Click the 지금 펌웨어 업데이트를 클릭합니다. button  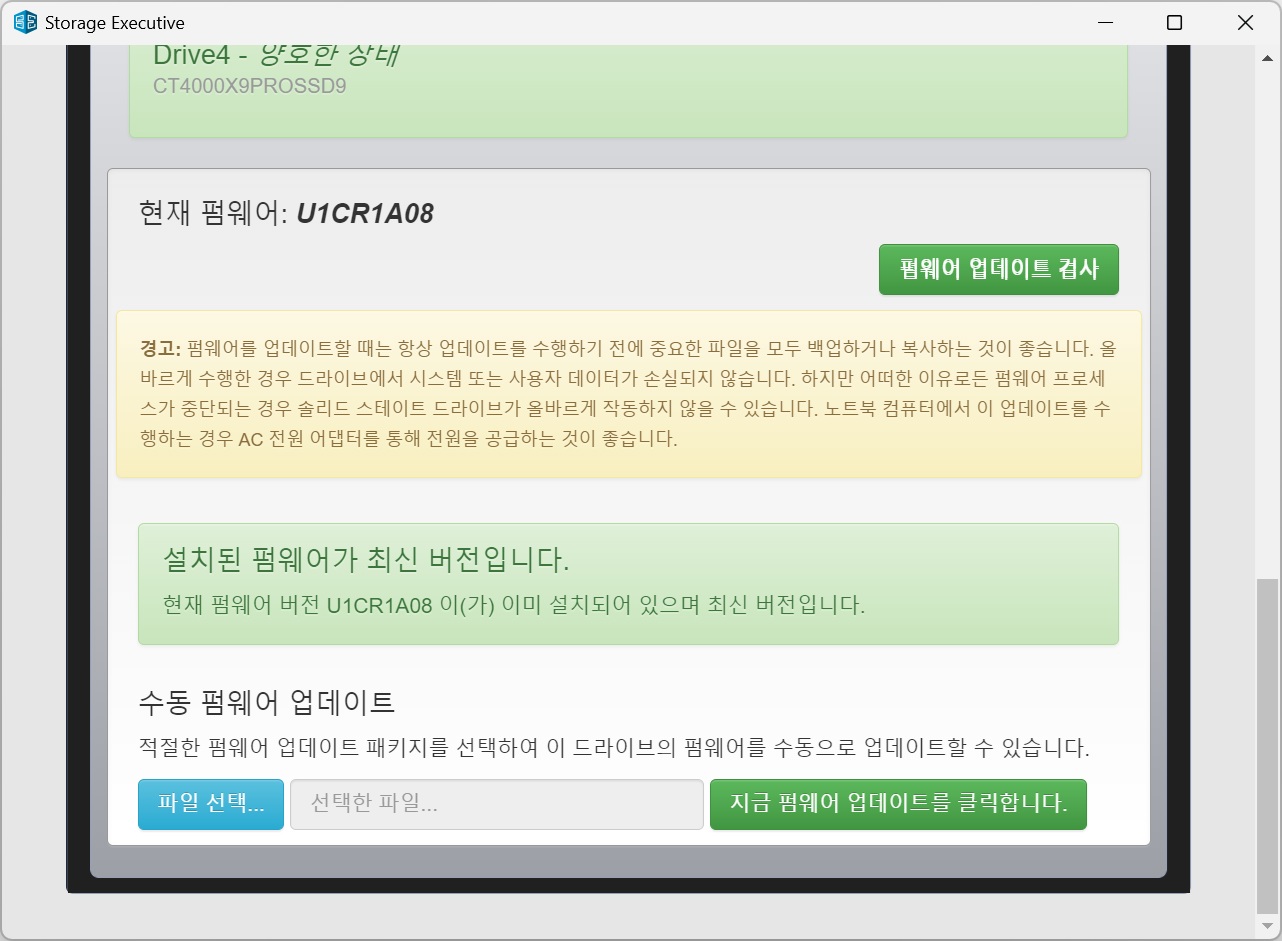point(898,804)
